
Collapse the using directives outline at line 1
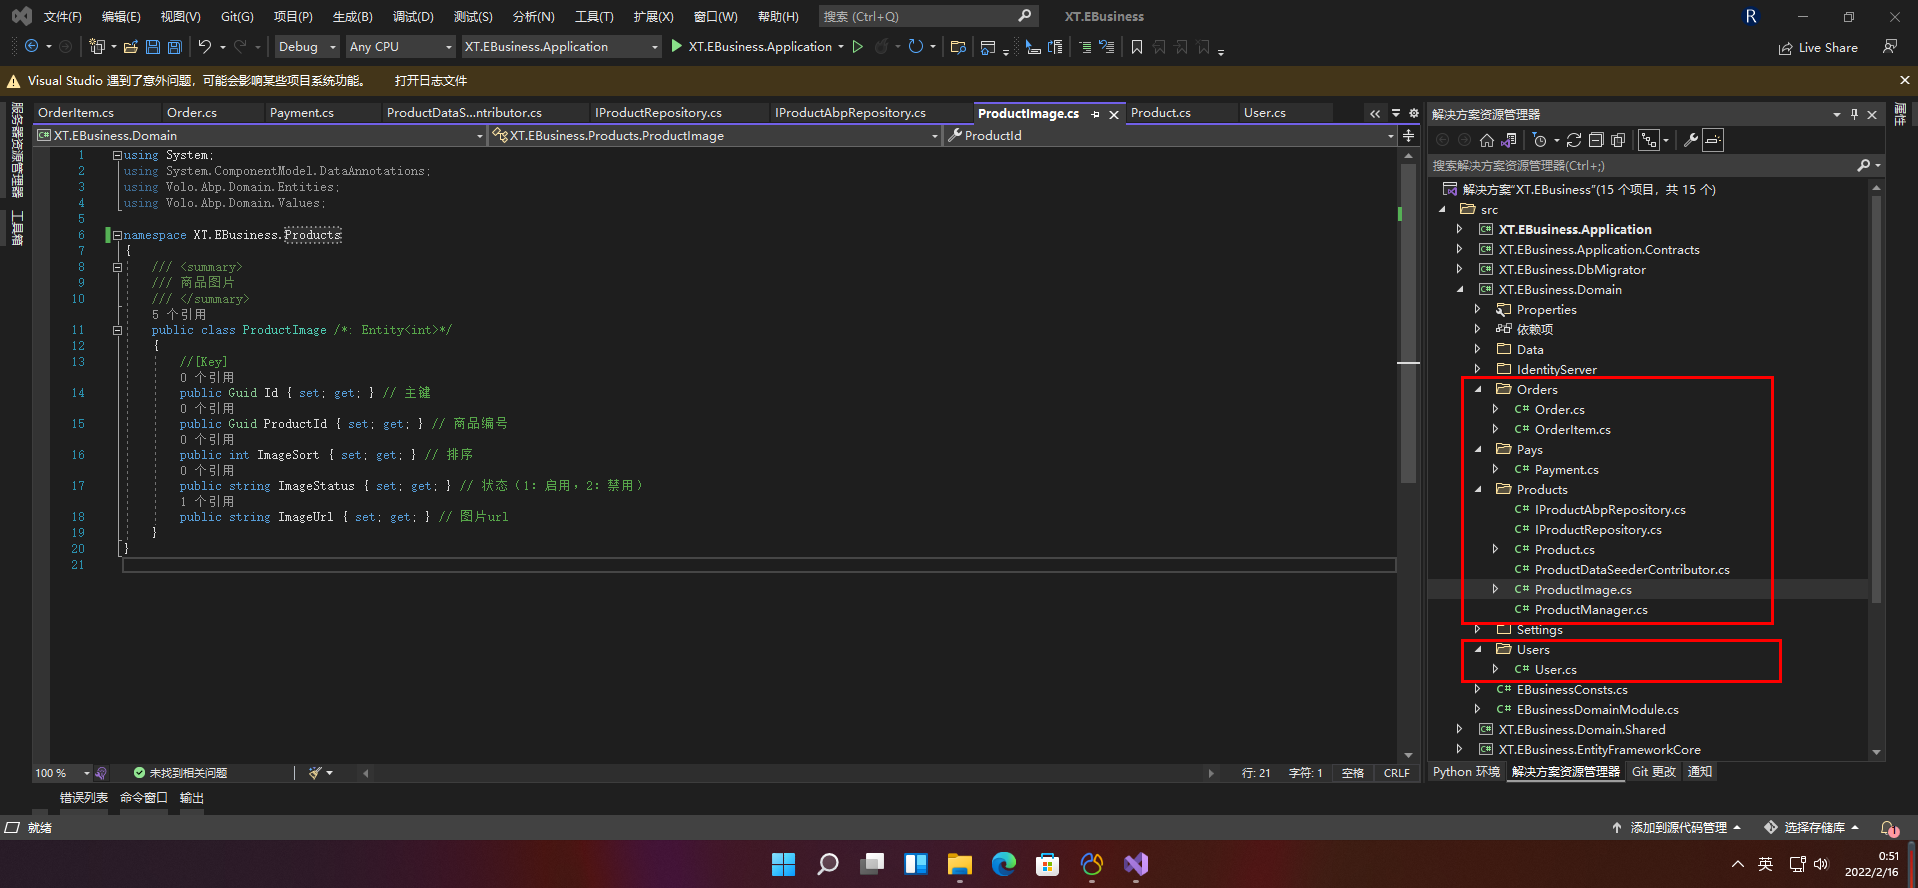(x=117, y=155)
